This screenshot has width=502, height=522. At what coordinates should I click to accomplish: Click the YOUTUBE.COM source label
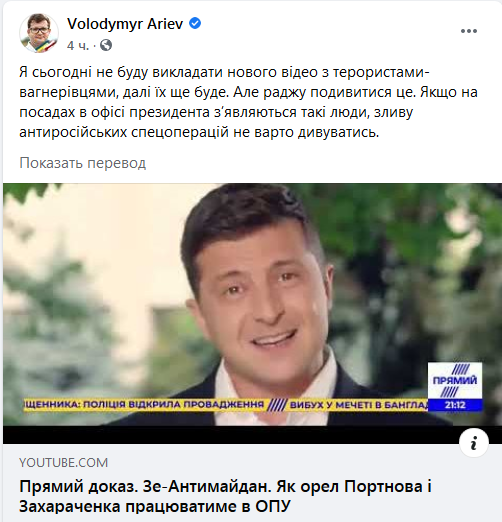pyautogui.click(x=63, y=463)
